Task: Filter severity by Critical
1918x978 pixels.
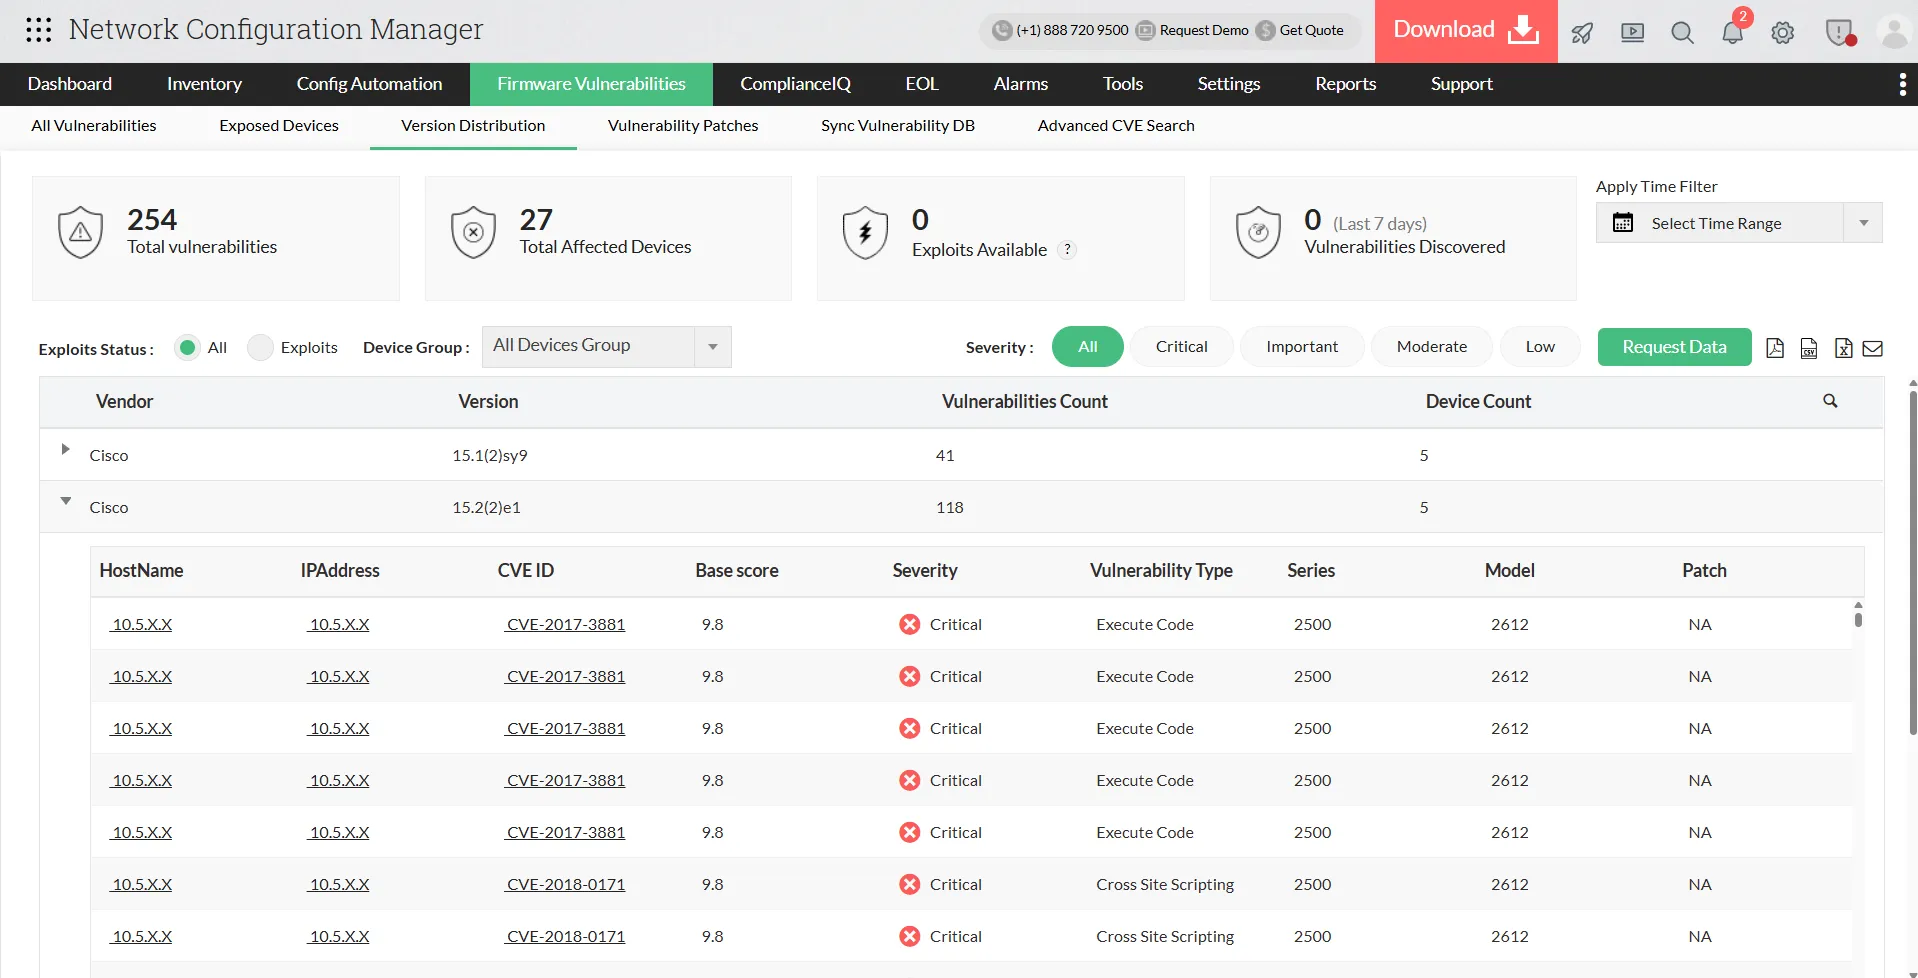Action: click(x=1181, y=347)
